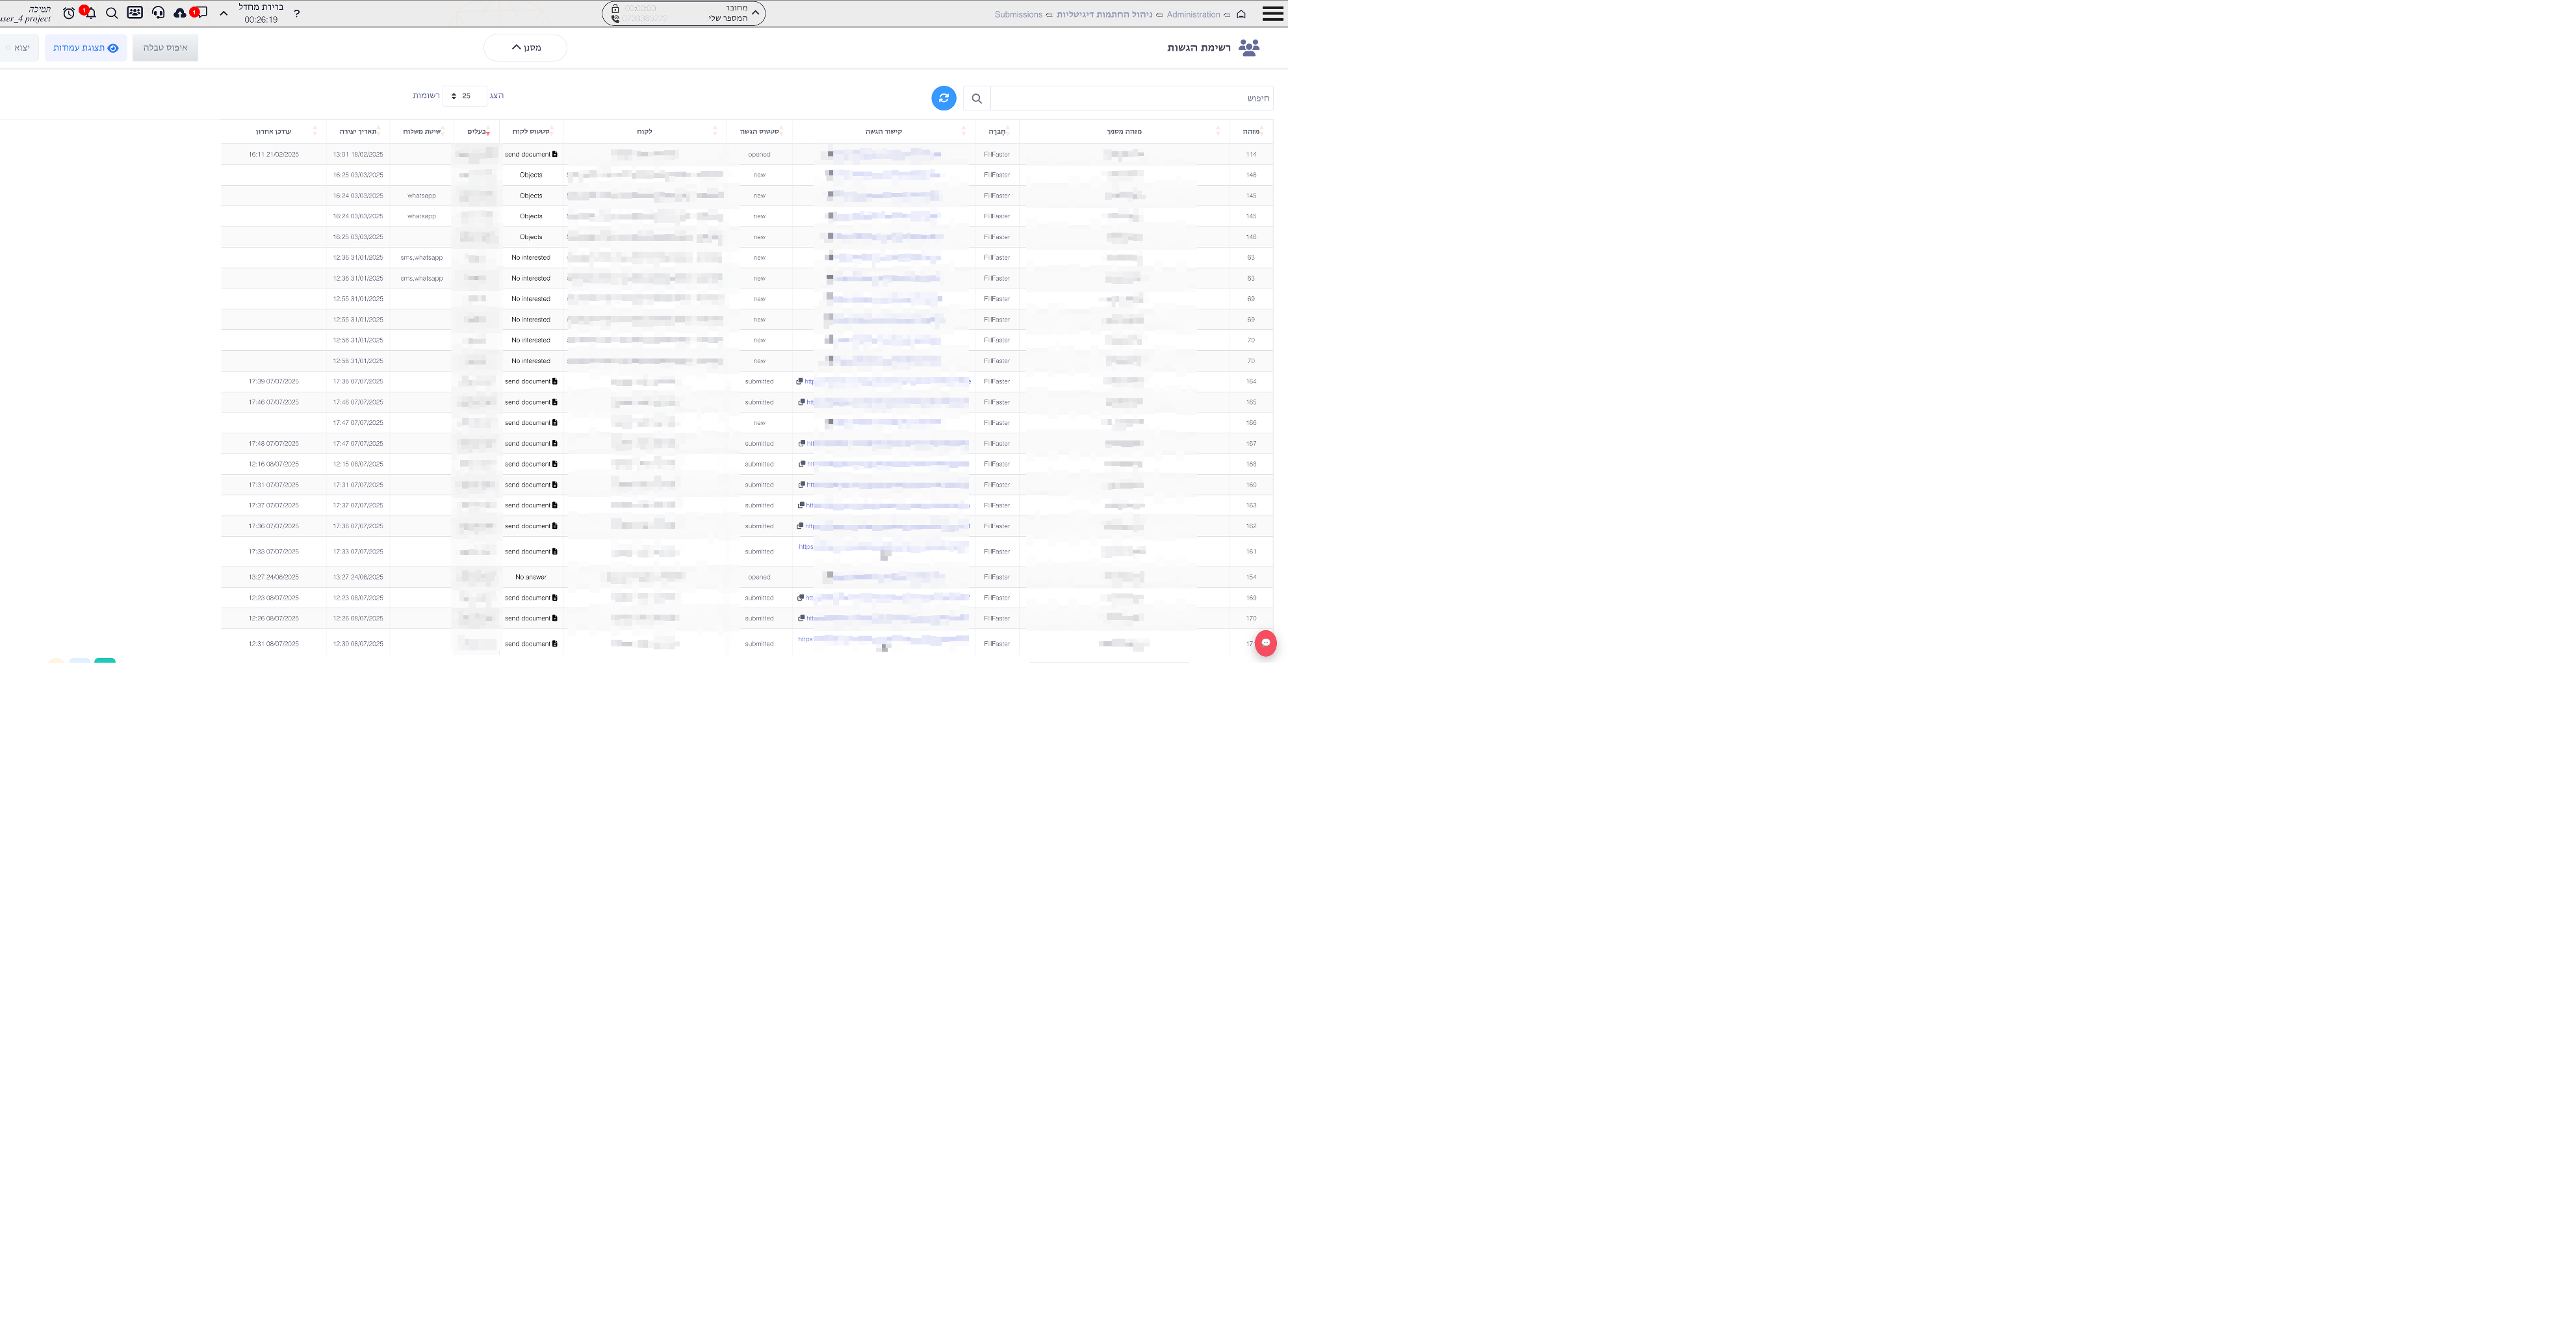
Task: Toggle column visibility with תצוגת עמודות
Action: pos(86,48)
